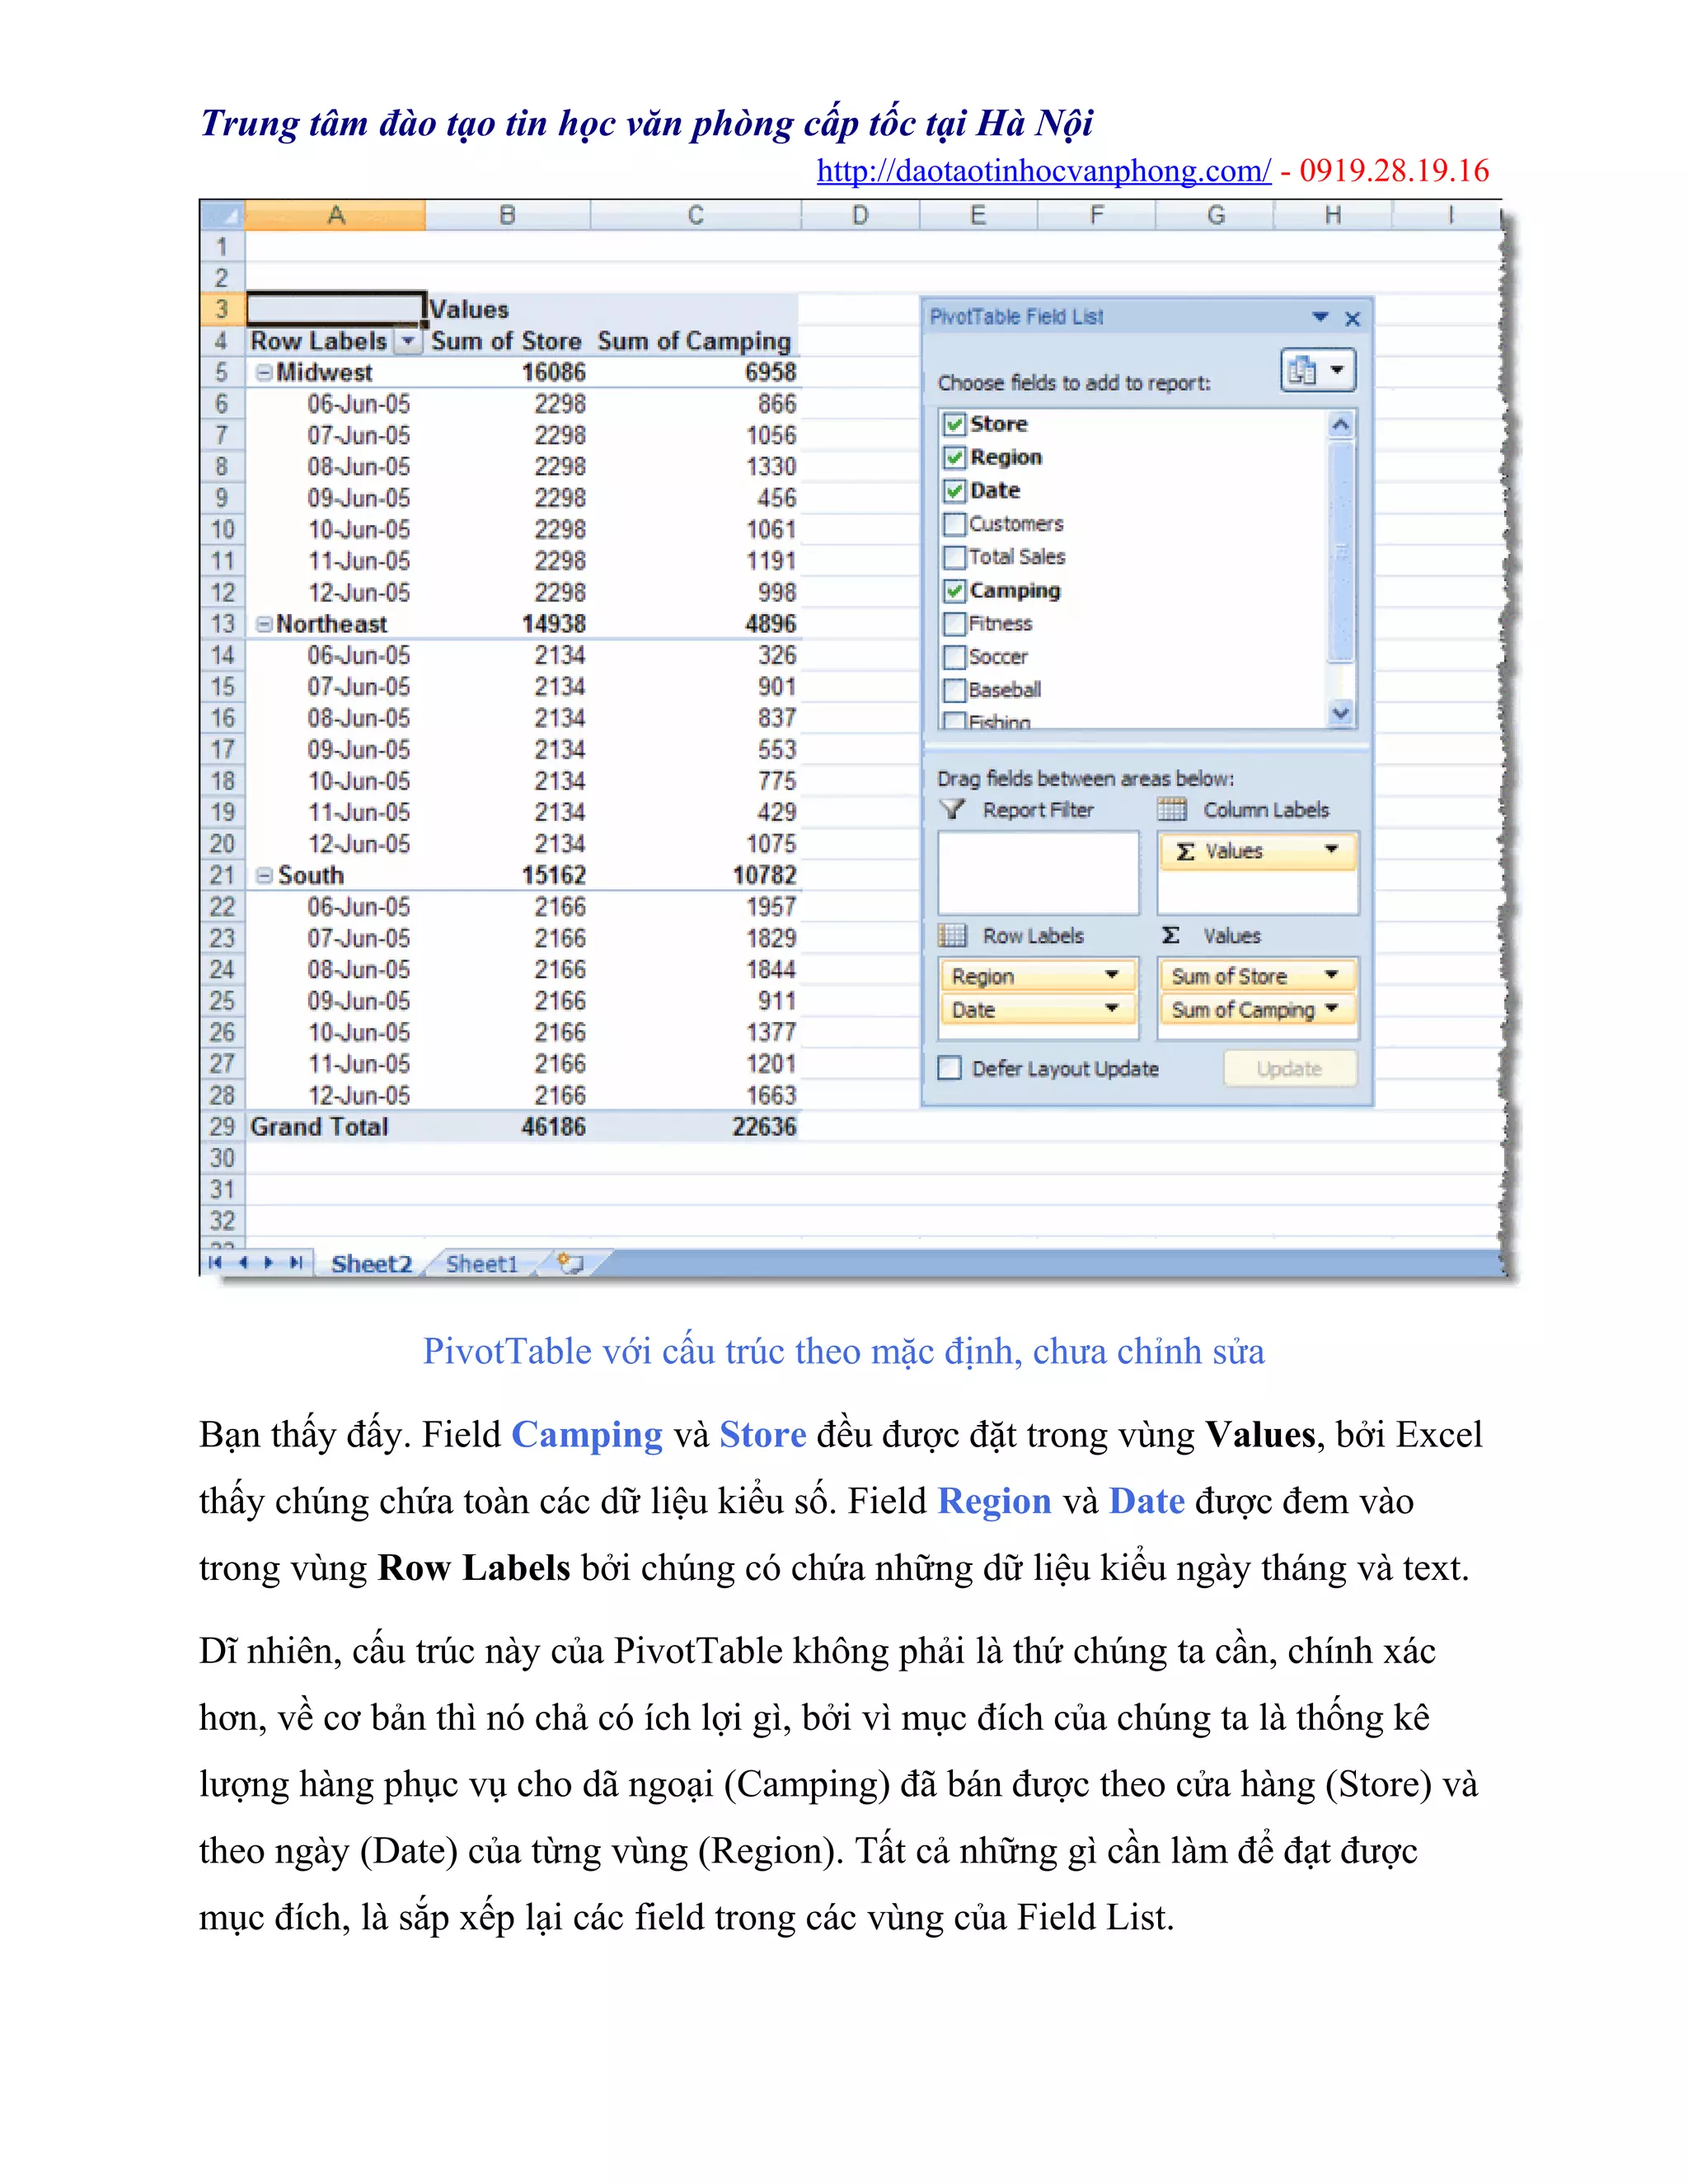Screen dimensions: 1688x2184
Task: Enable Defer Layout Update checkbox
Action: (x=950, y=1068)
